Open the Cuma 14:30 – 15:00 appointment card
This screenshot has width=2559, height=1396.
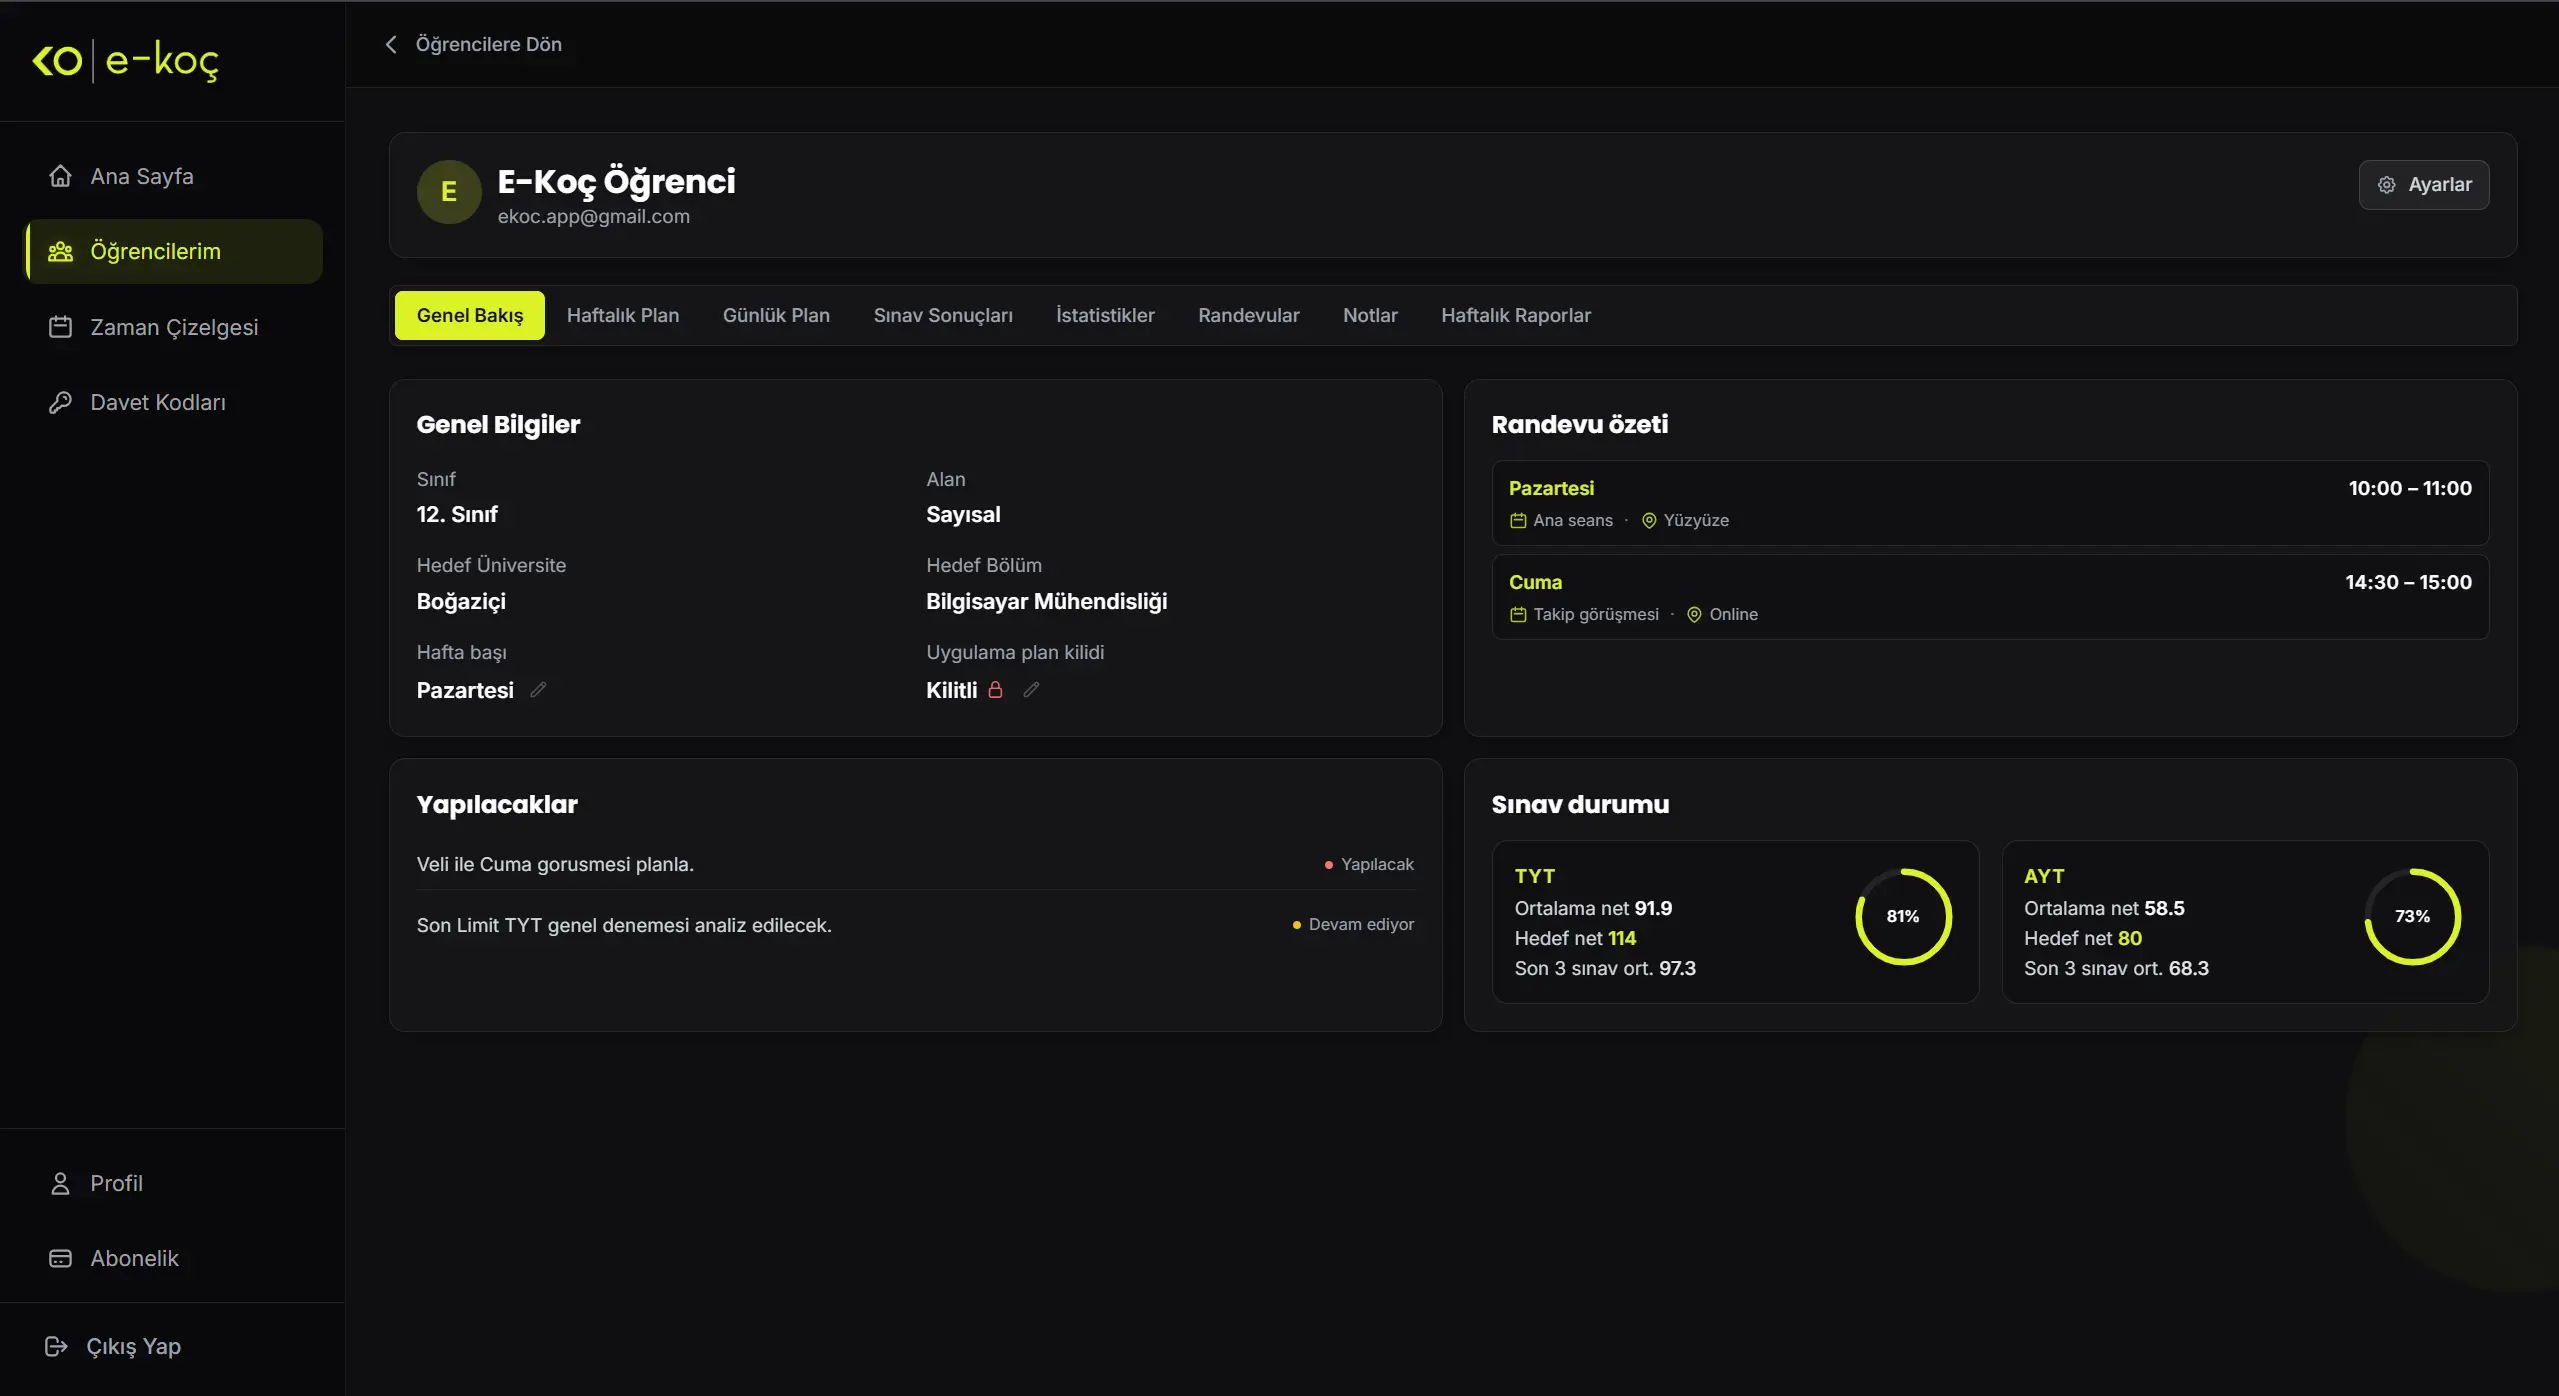1990,597
